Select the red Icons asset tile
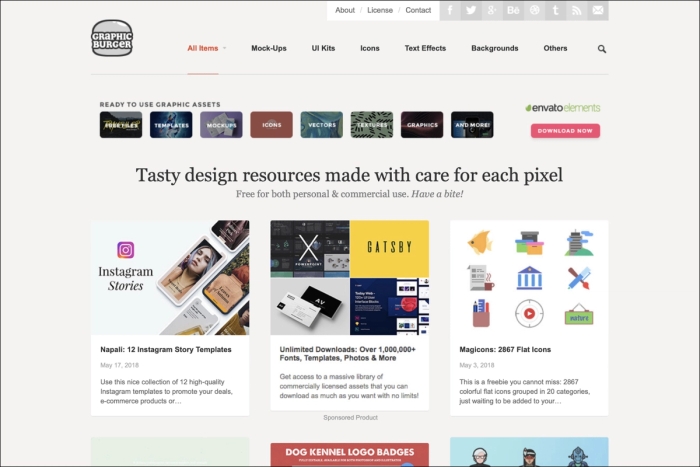 [x=271, y=125]
